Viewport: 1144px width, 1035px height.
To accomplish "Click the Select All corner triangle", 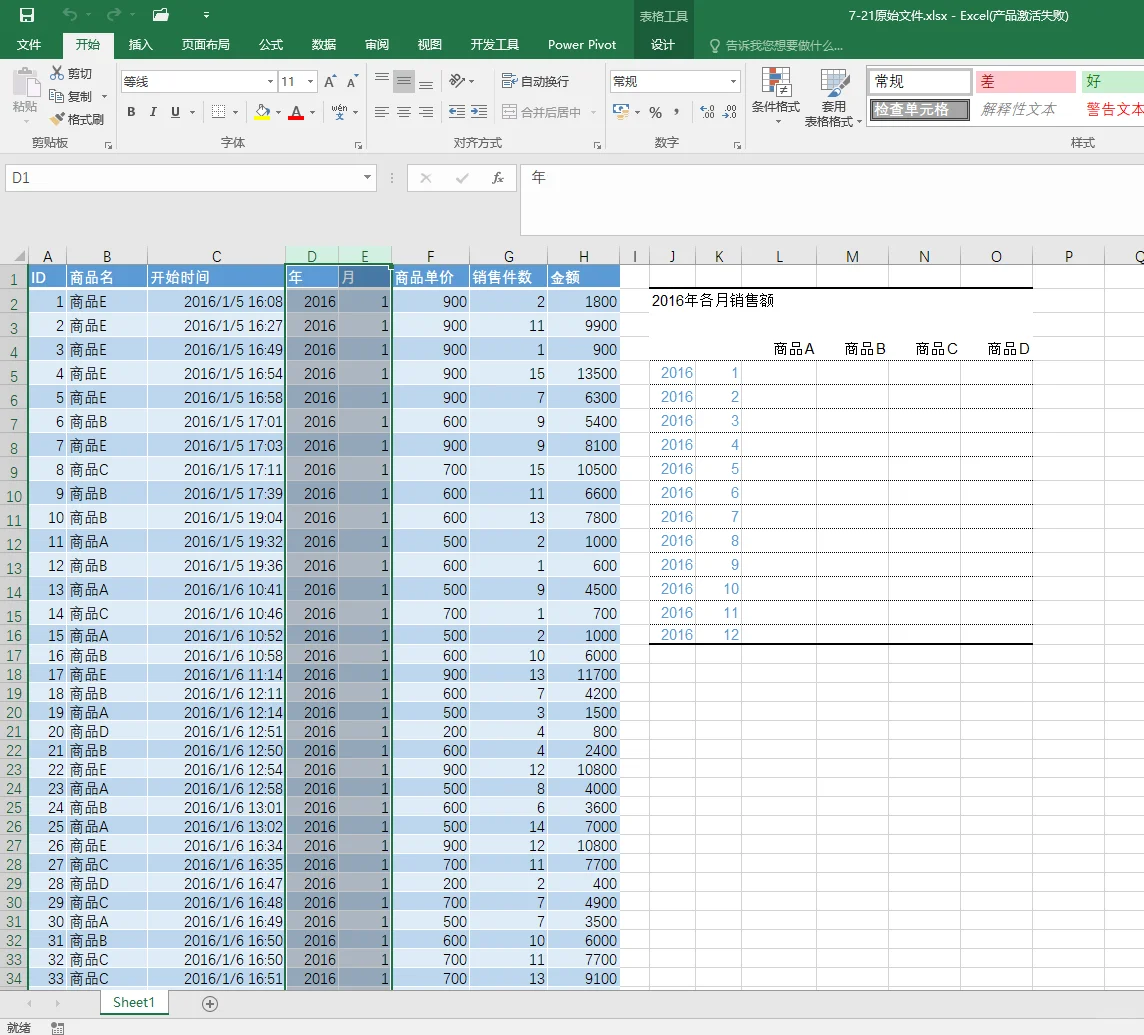I will (19, 255).
